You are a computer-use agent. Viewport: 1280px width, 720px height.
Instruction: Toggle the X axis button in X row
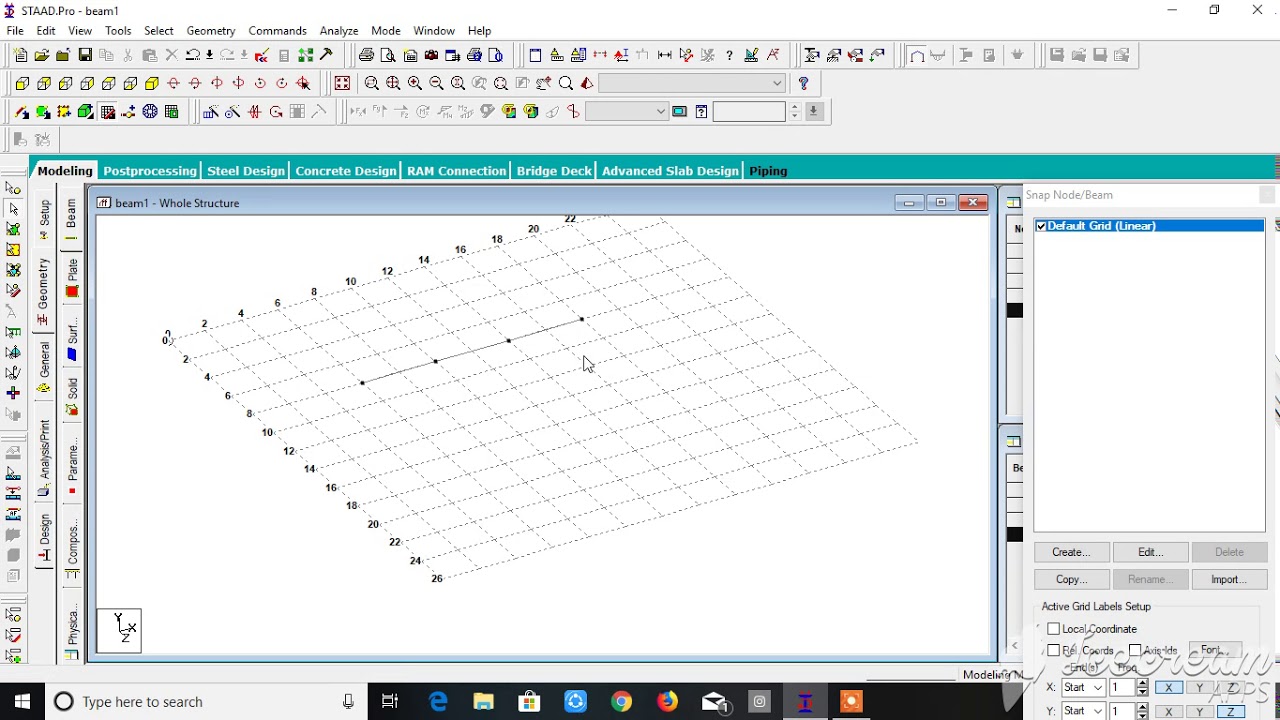1168,688
